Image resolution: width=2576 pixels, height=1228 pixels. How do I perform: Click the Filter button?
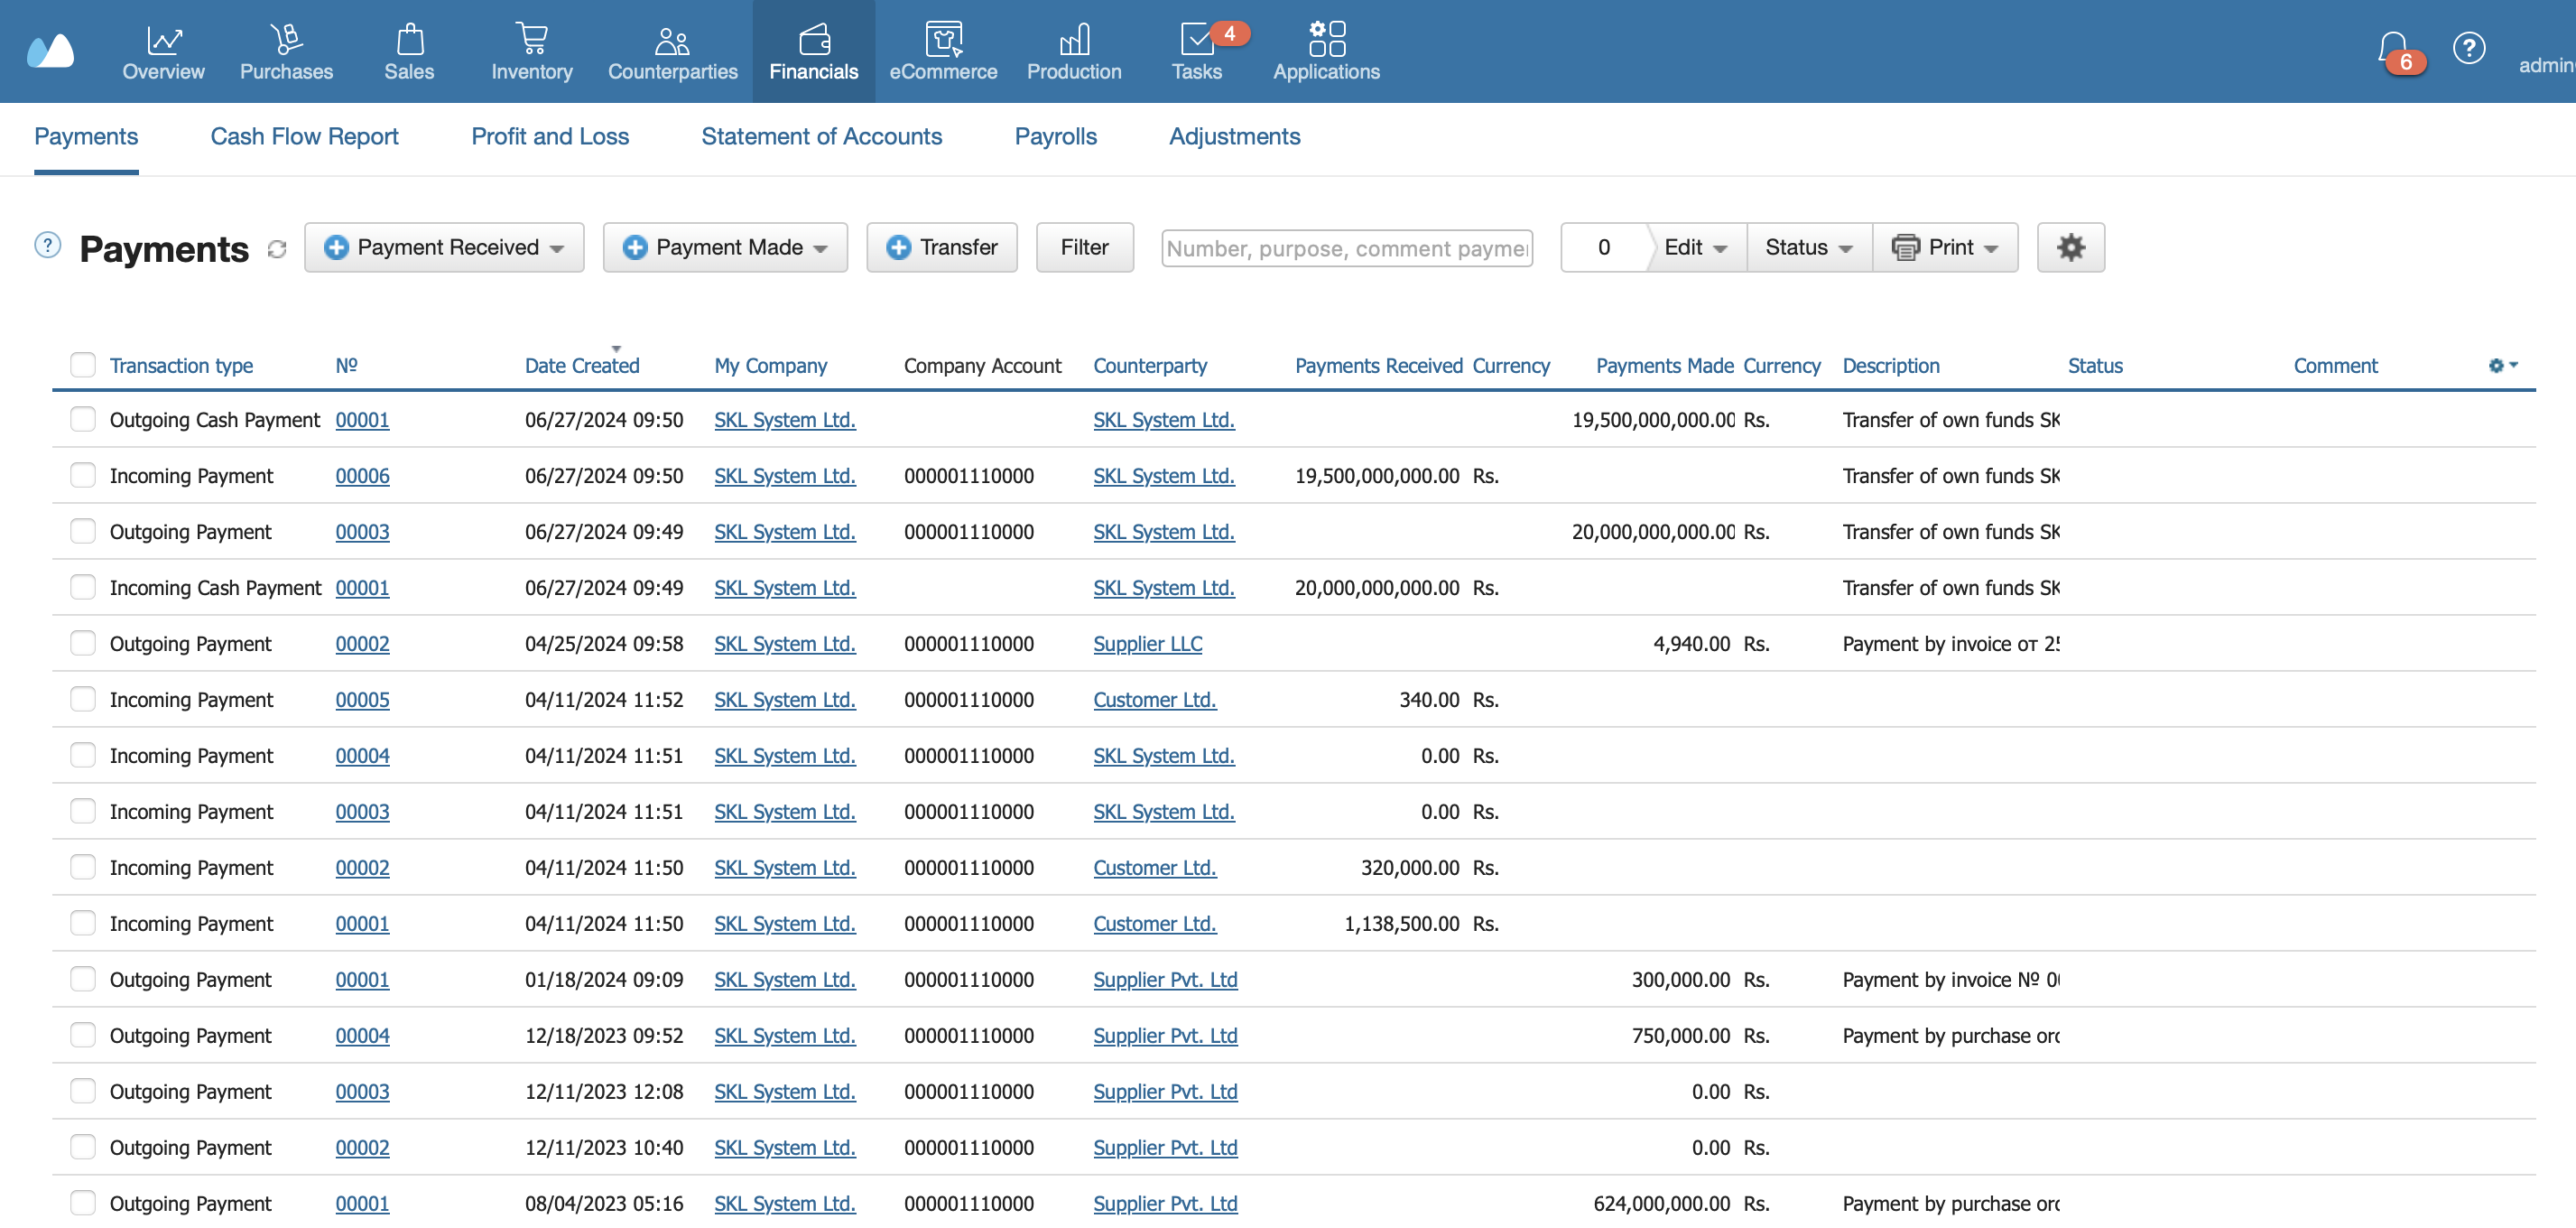(1084, 247)
